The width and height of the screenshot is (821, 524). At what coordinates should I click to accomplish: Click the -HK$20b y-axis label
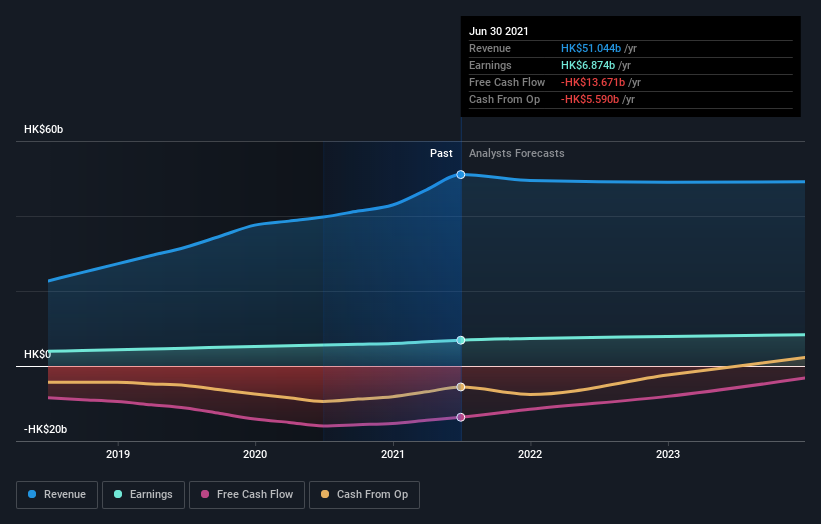(x=46, y=429)
